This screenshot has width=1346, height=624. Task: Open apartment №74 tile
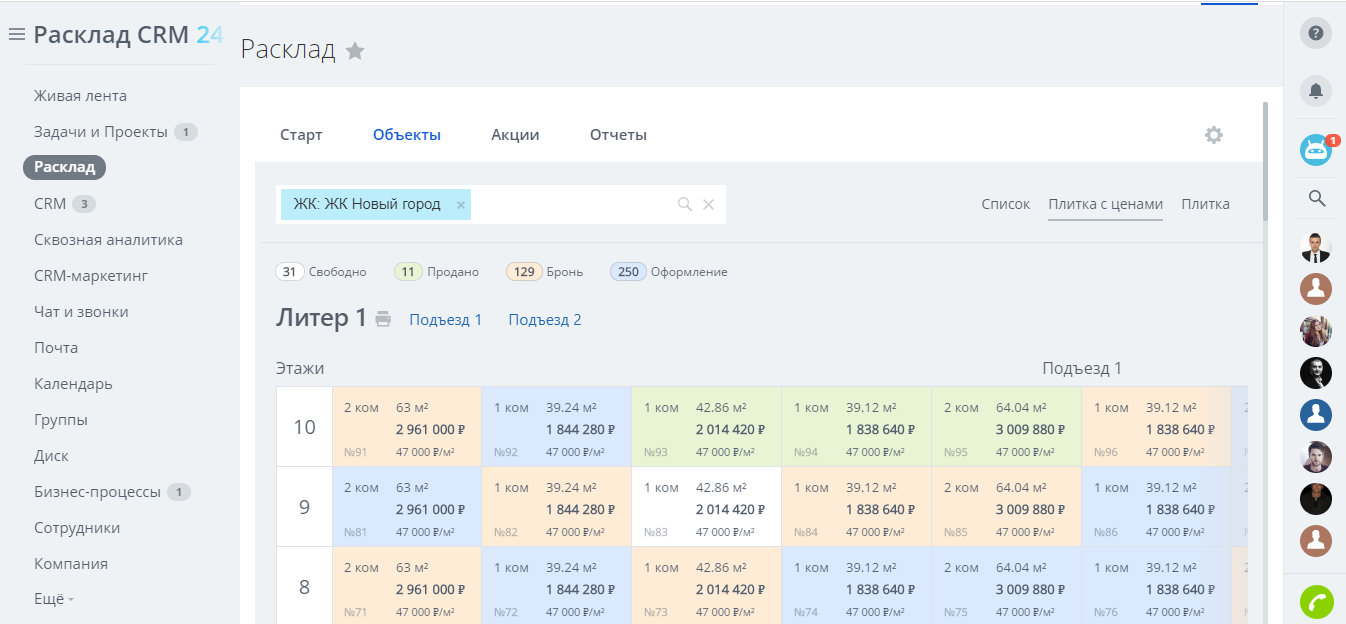pos(857,586)
